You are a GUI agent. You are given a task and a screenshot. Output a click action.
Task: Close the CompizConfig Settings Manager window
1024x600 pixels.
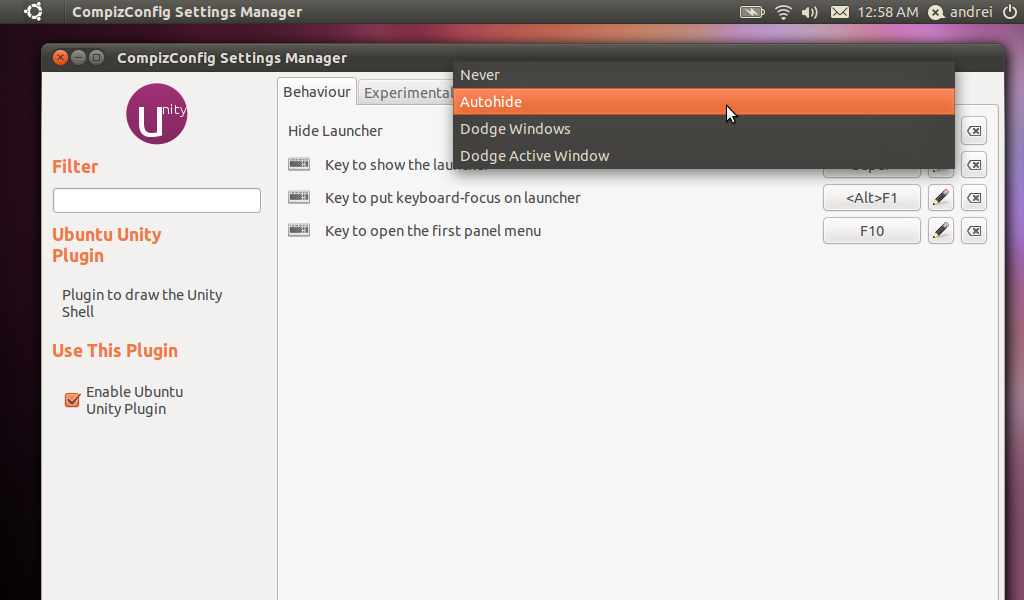point(60,57)
